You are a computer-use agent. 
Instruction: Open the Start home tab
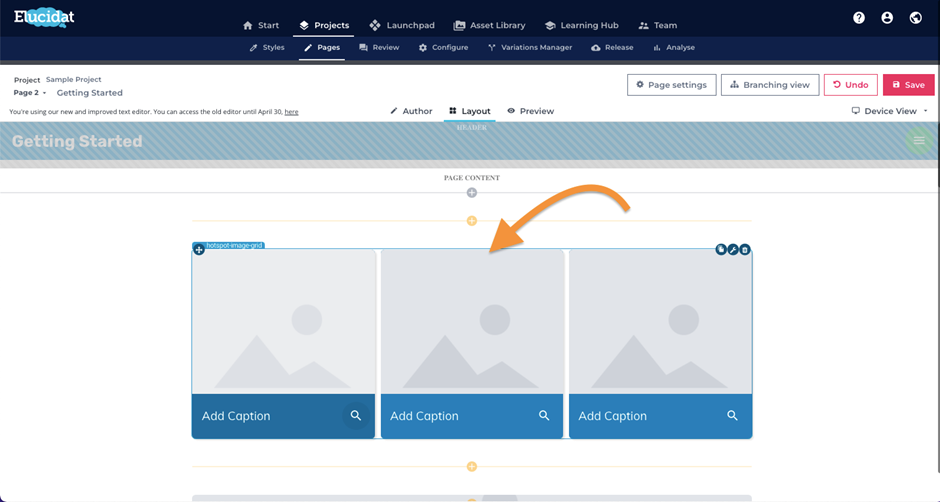click(261, 25)
